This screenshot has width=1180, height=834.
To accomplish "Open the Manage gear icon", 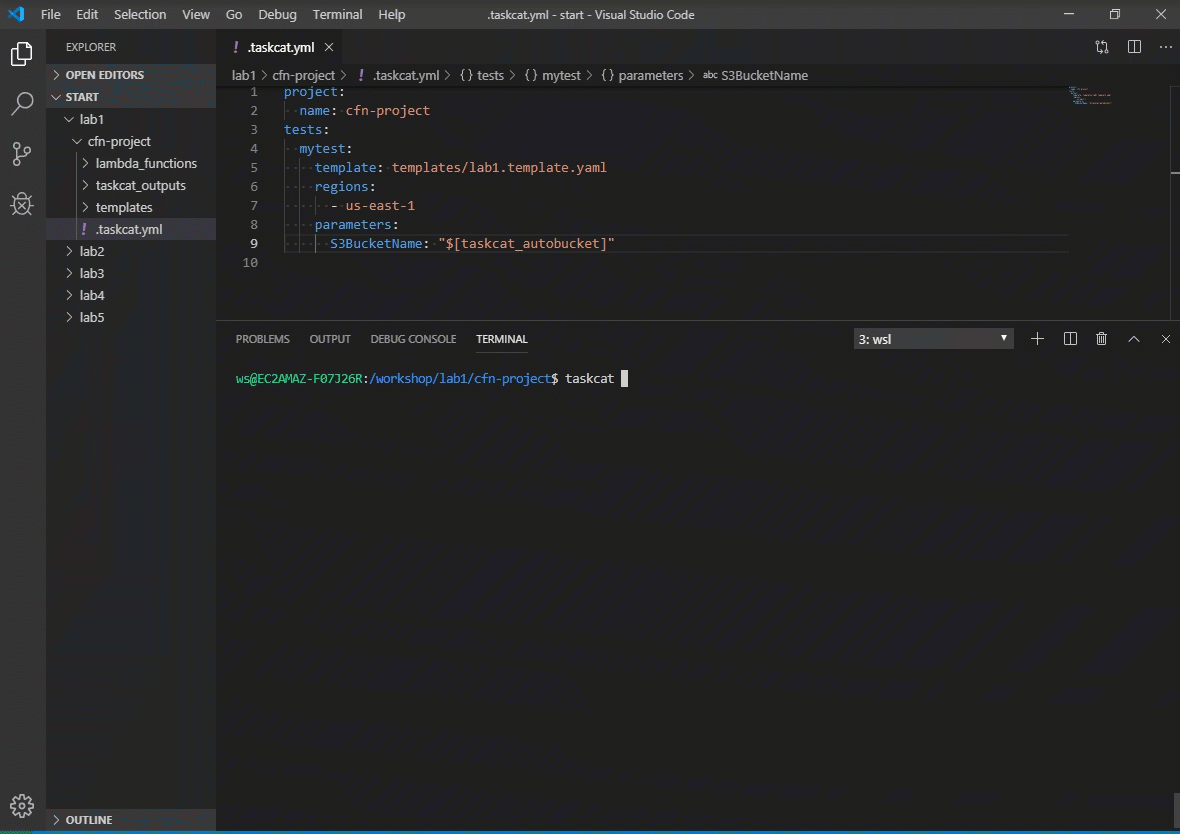I will point(22,805).
